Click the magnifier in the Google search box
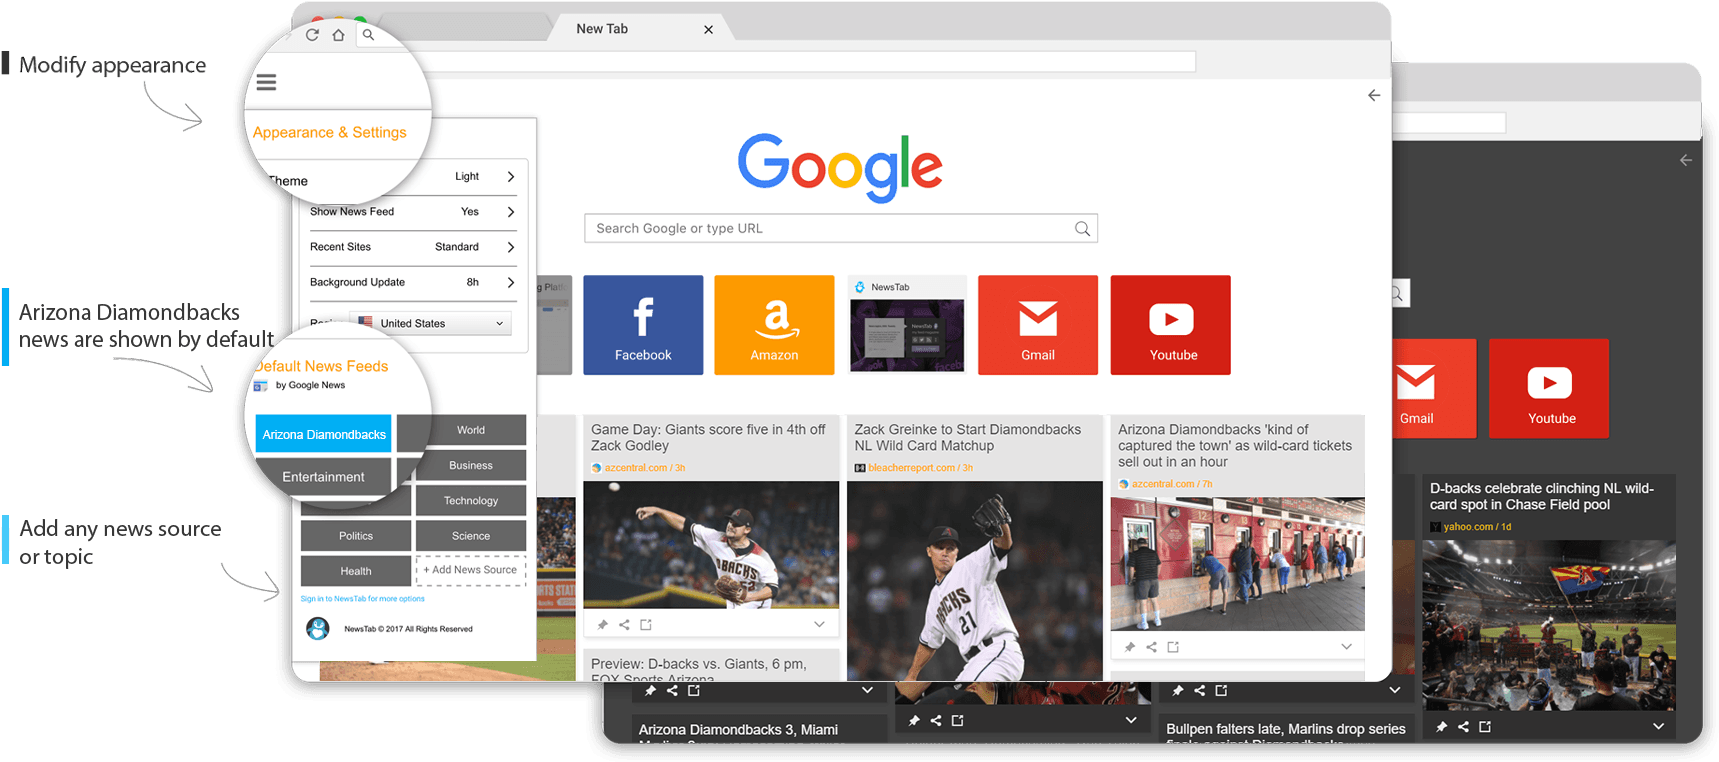Viewport: 1719px width, 762px height. [x=1082, y=229]
